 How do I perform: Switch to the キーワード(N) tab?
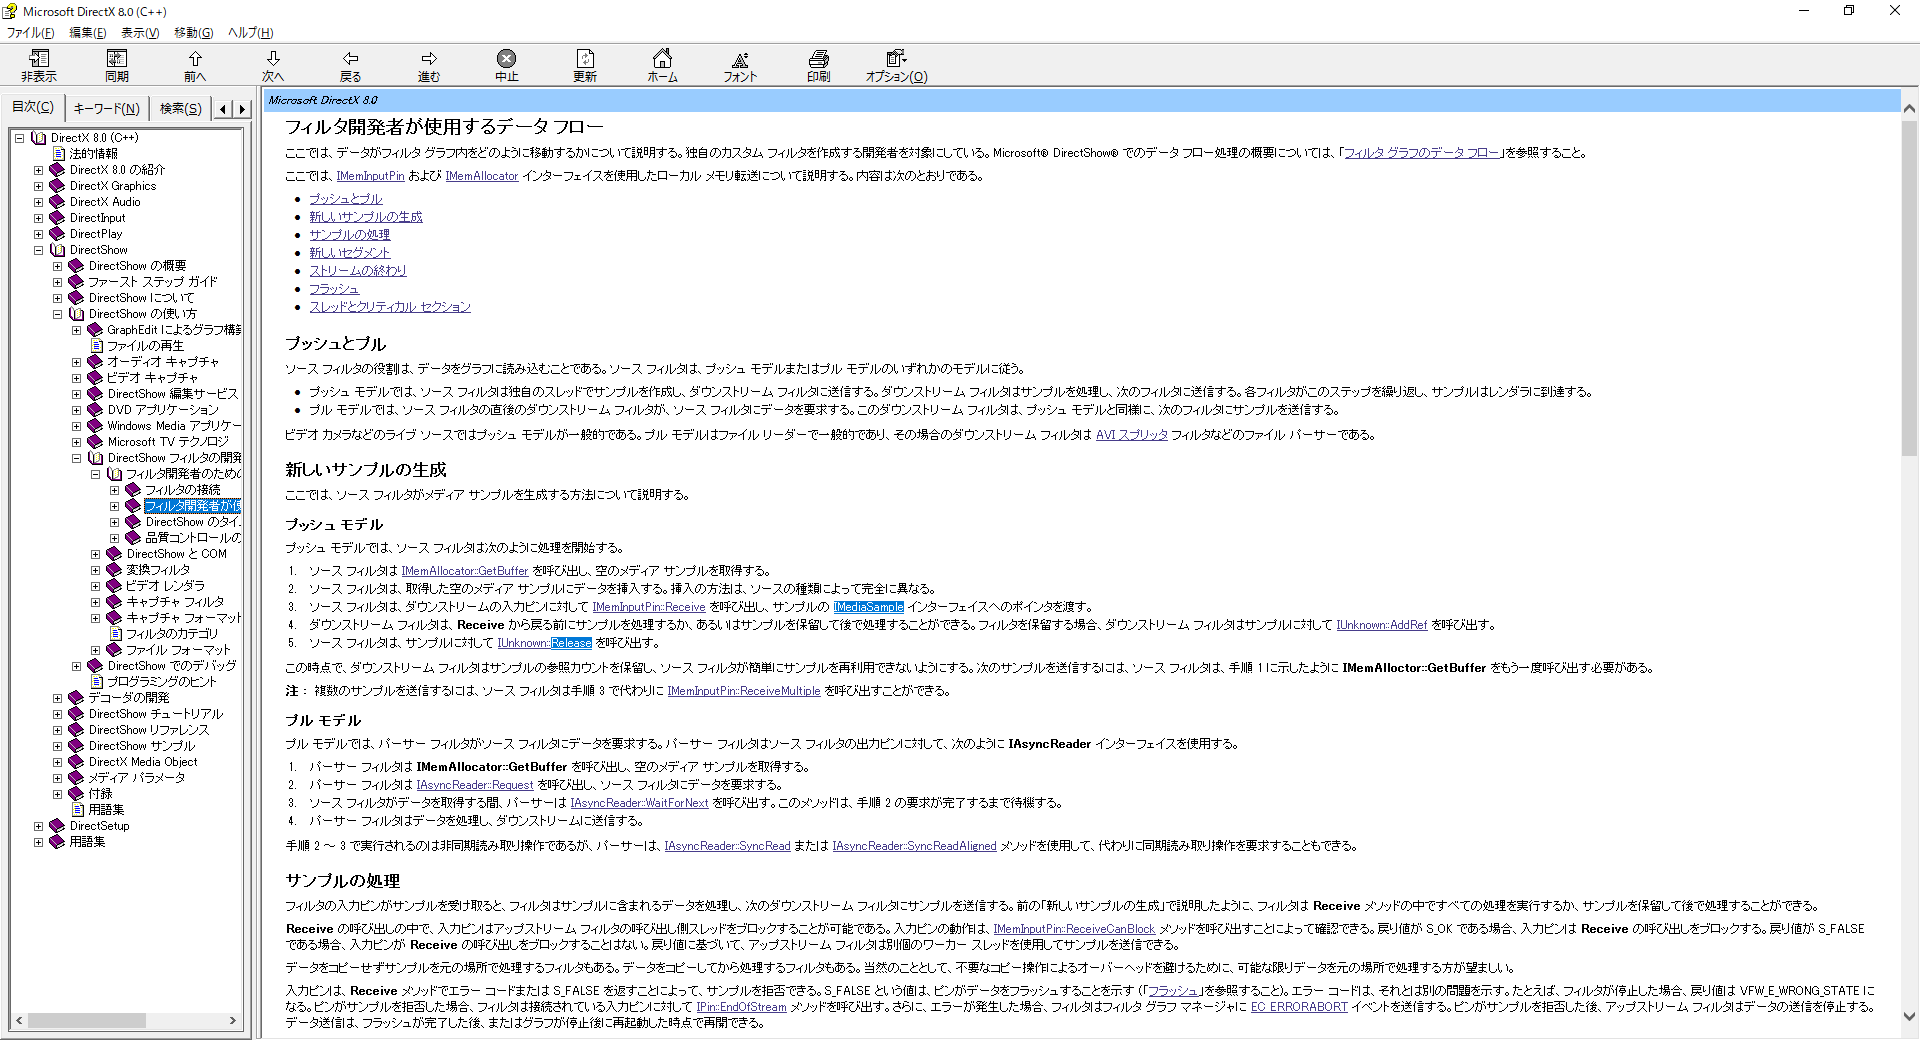click(106, 108)
